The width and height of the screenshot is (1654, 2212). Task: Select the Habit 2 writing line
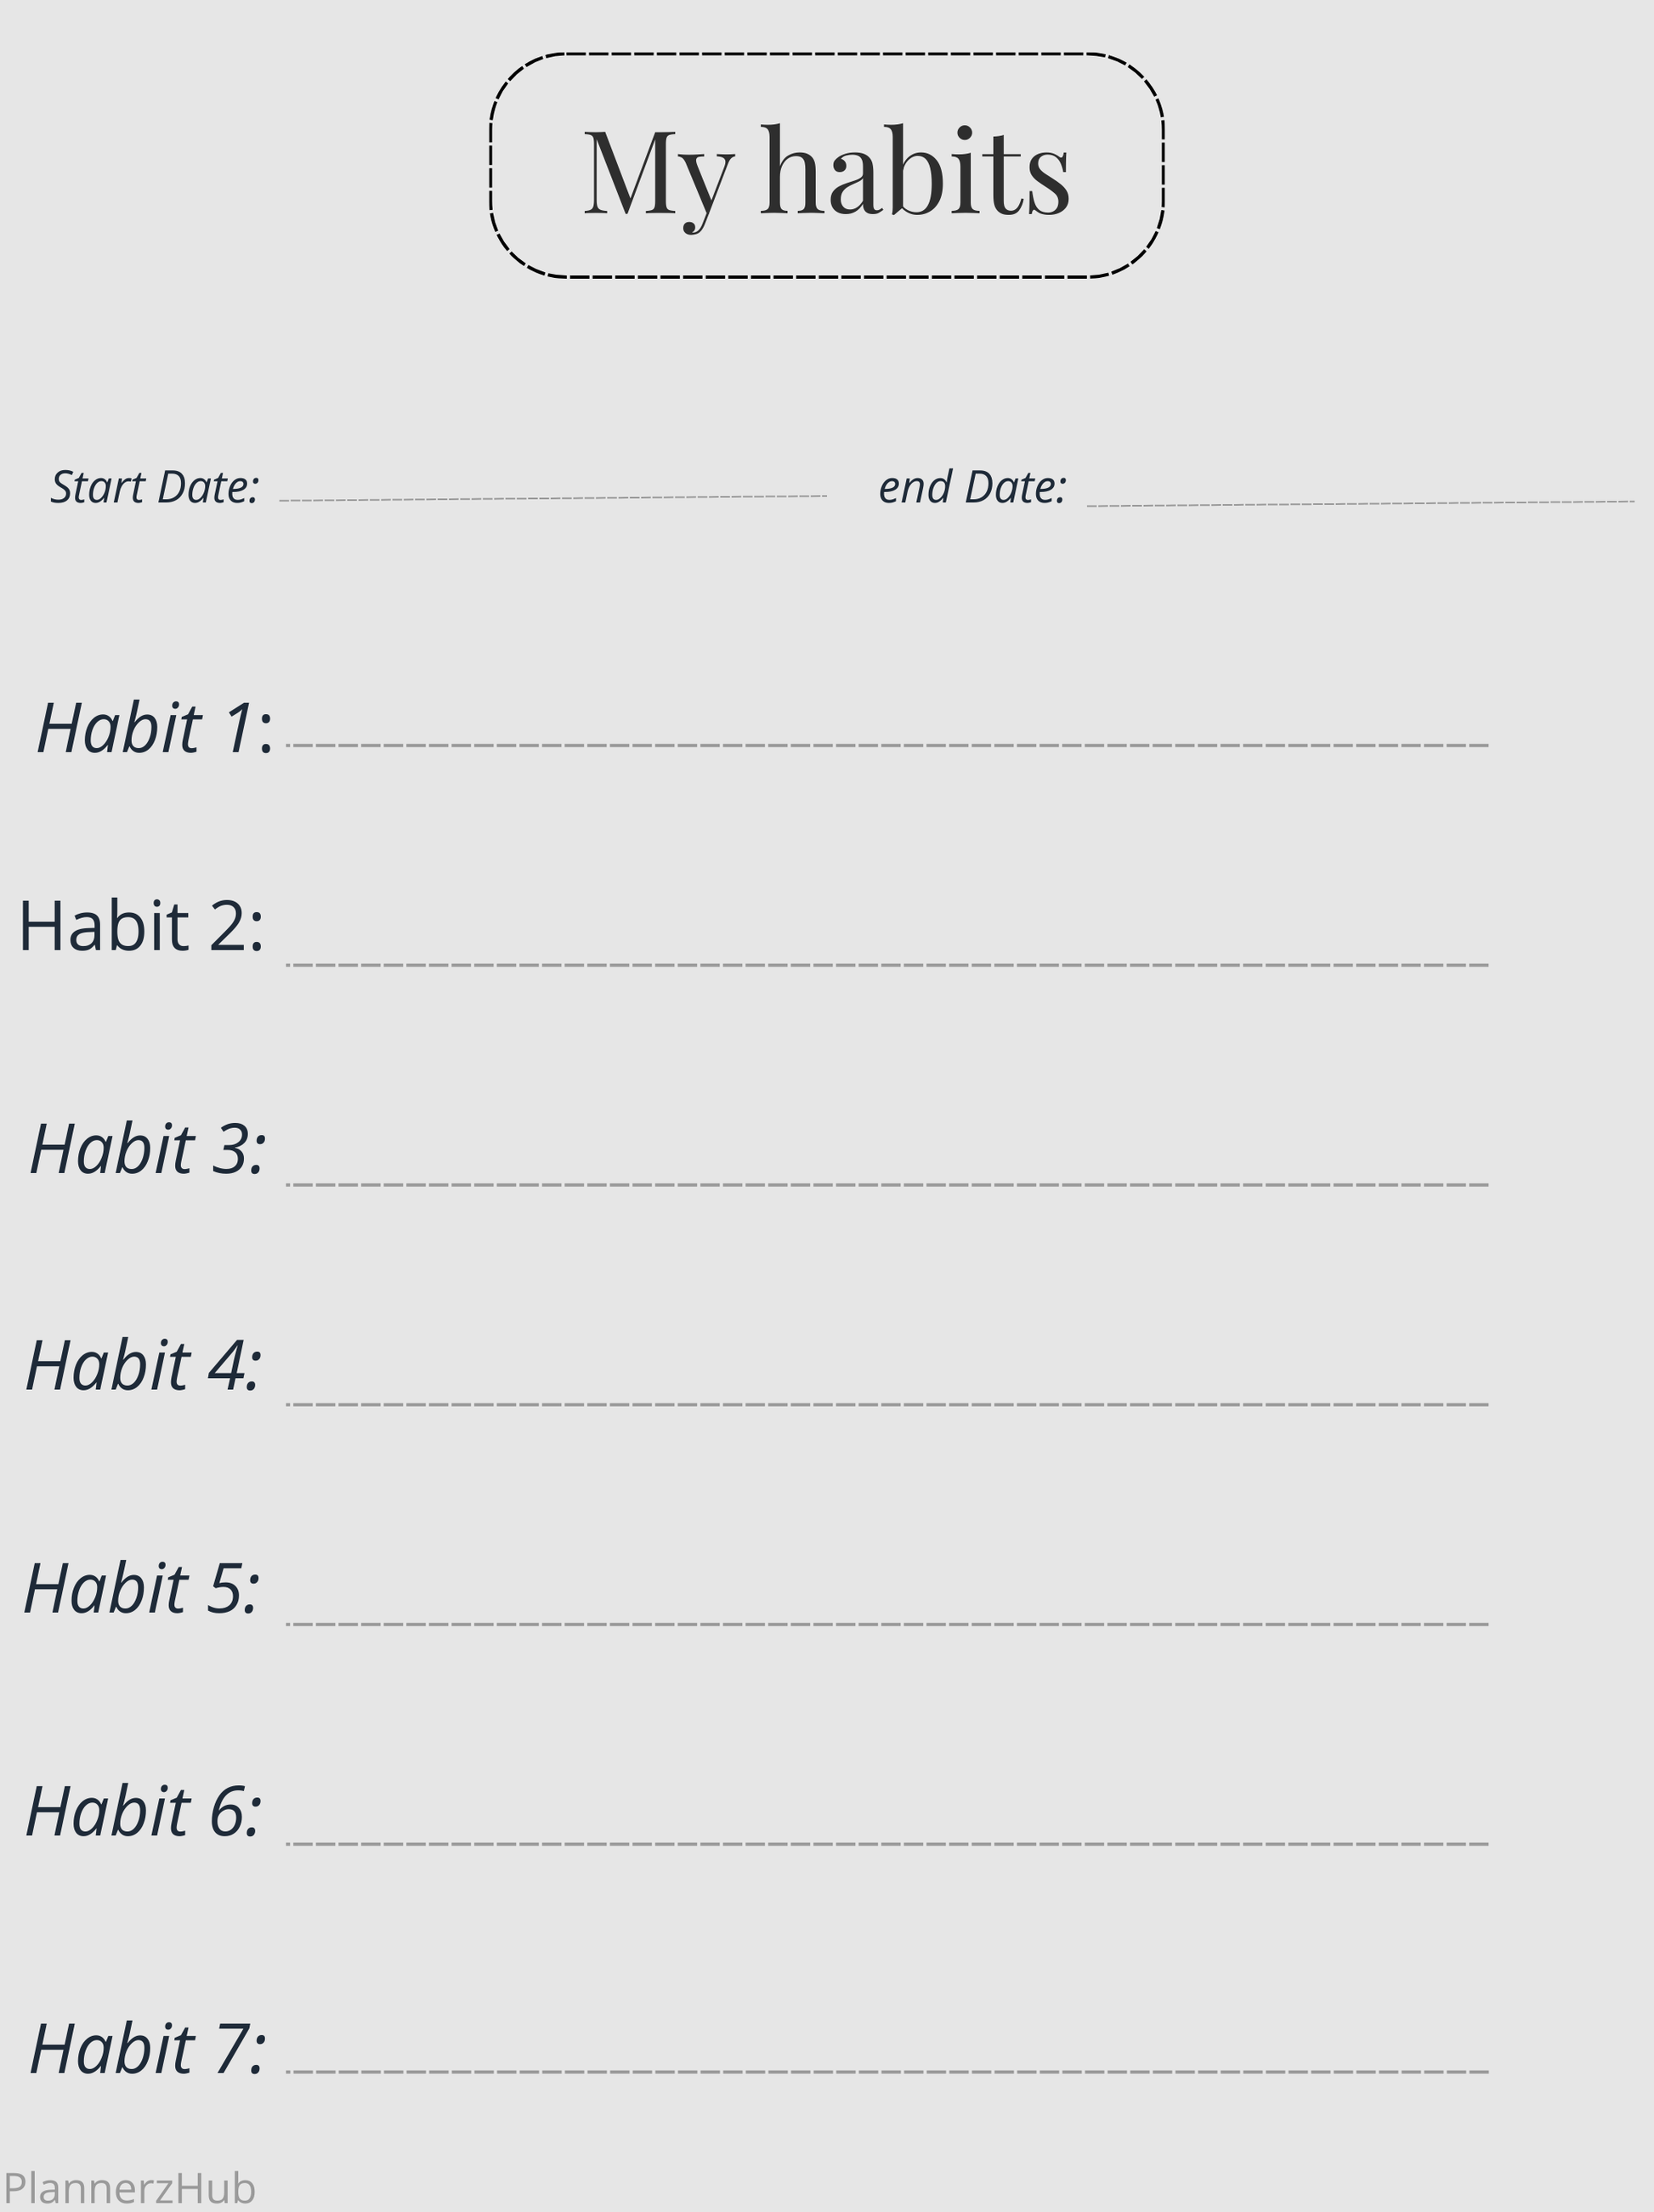click(x=887, y=965)
